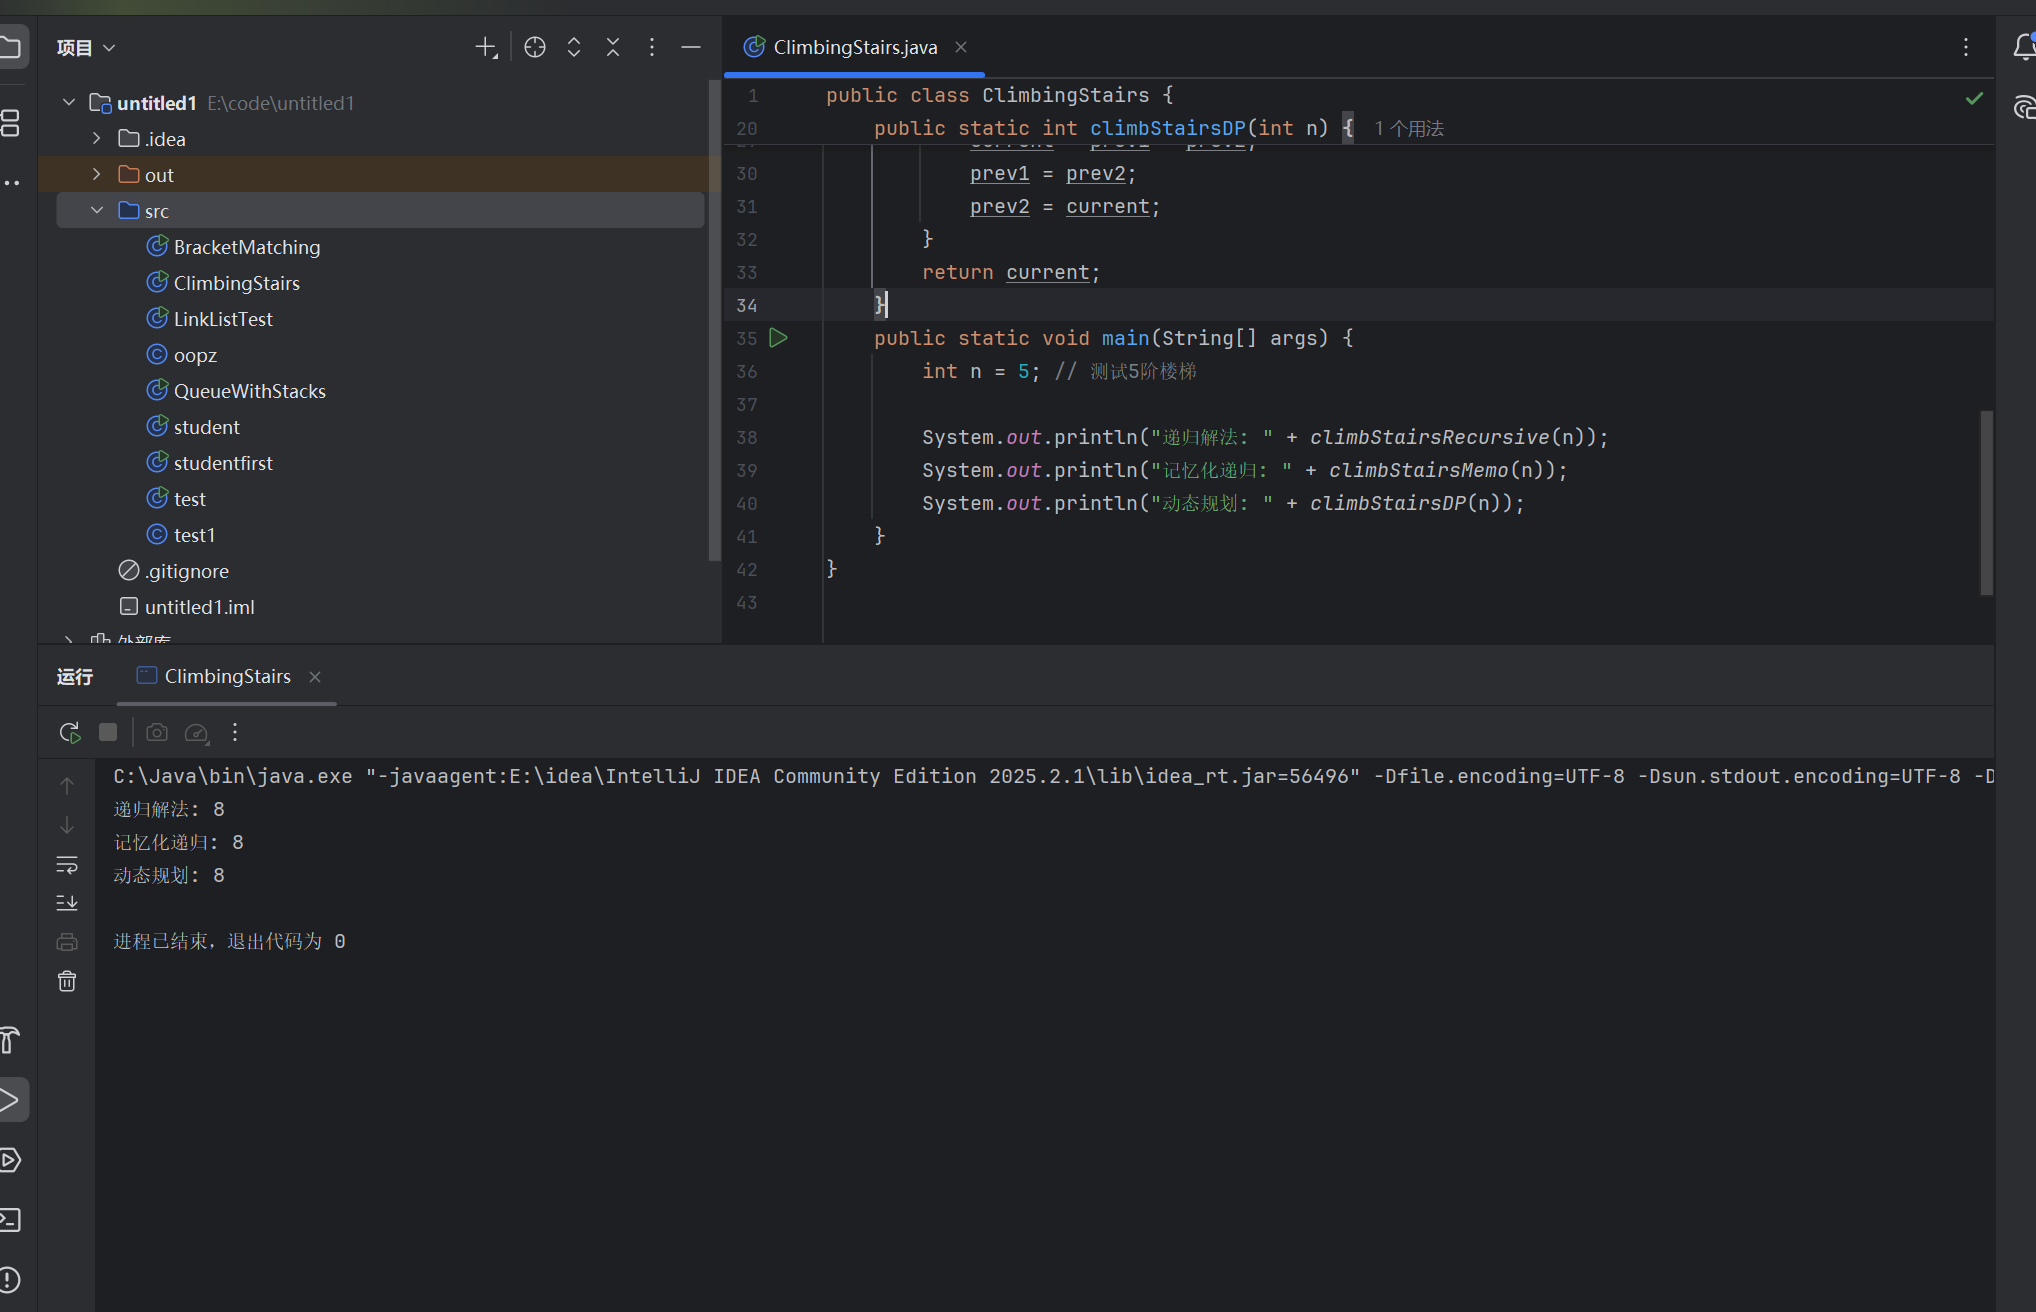
Task: Show more tool windows ellipsis in left stripe
Action: 11,183
